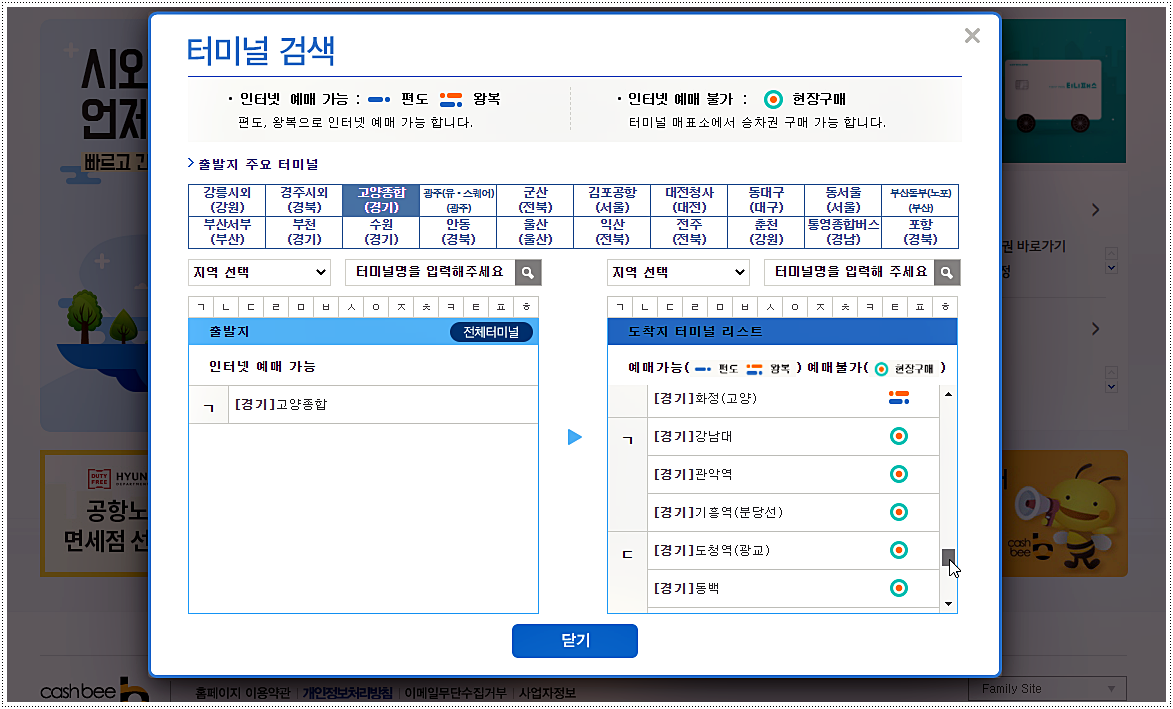Image resolution: width=1173 pixels, height=709 pixels.
Task: Select 동서울(서울) terminal
Action: [843, 200]
